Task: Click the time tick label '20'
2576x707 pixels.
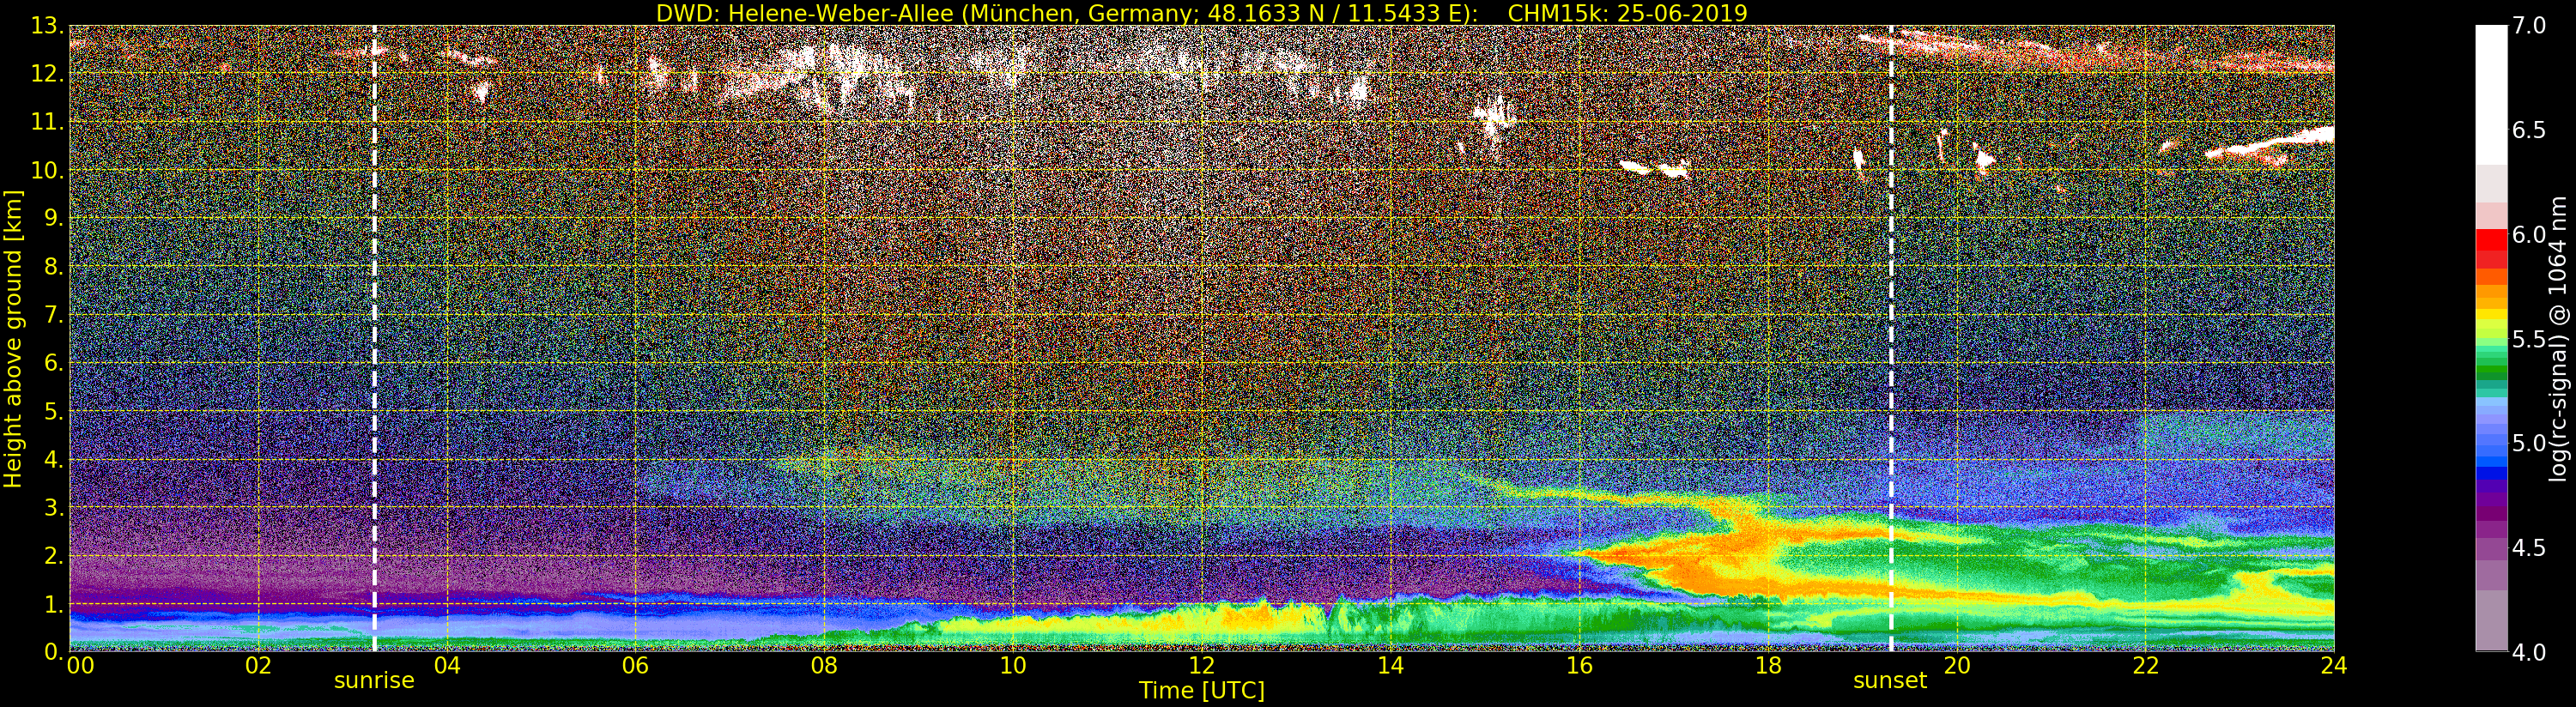Action: click(1956, 666)
